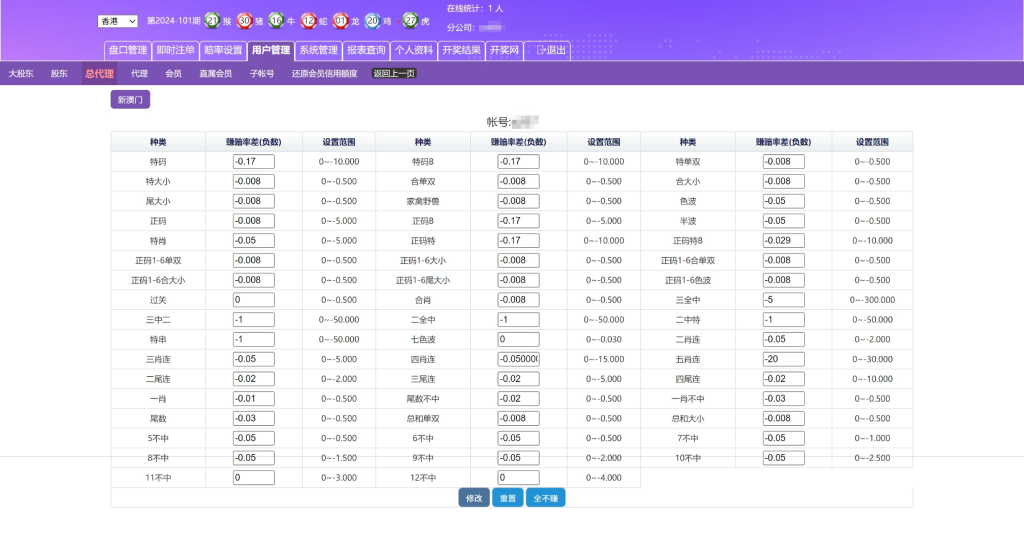Click the 修改 submit button
1024x536 pixels.
click(x=474, y=498)
